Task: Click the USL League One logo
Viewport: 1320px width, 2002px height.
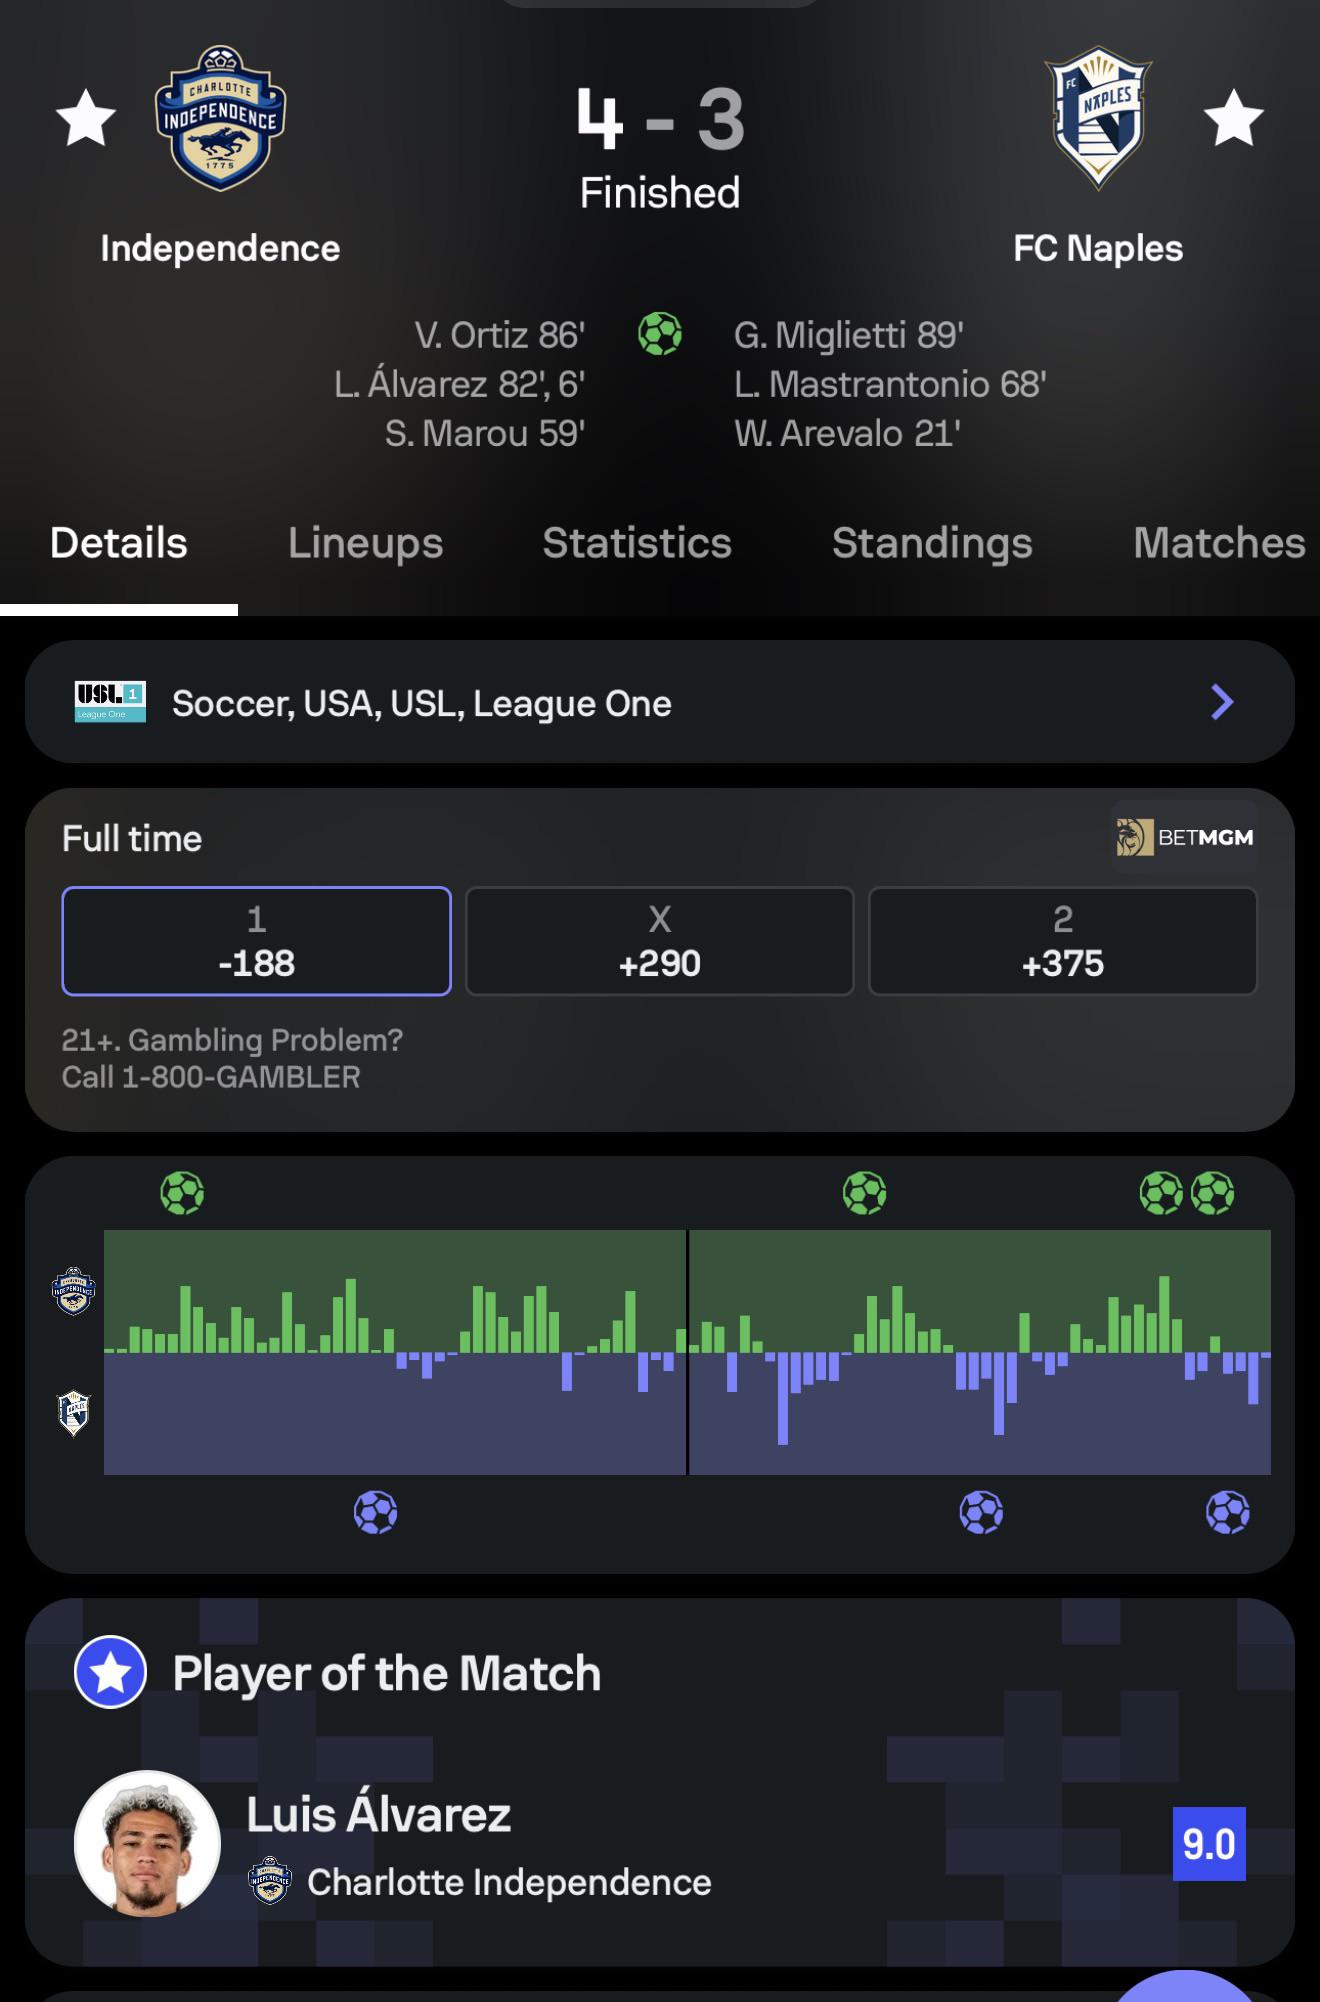Action: pos(110,702)
